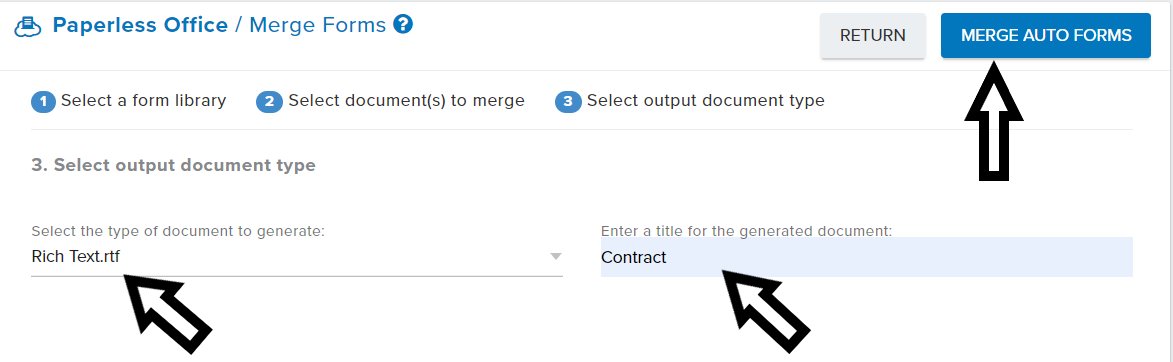Click the arrow pointing at Rich Text.rtf
Viewport: 1173px width, 362px height.
pyautogui.click(x=167, y=310)
